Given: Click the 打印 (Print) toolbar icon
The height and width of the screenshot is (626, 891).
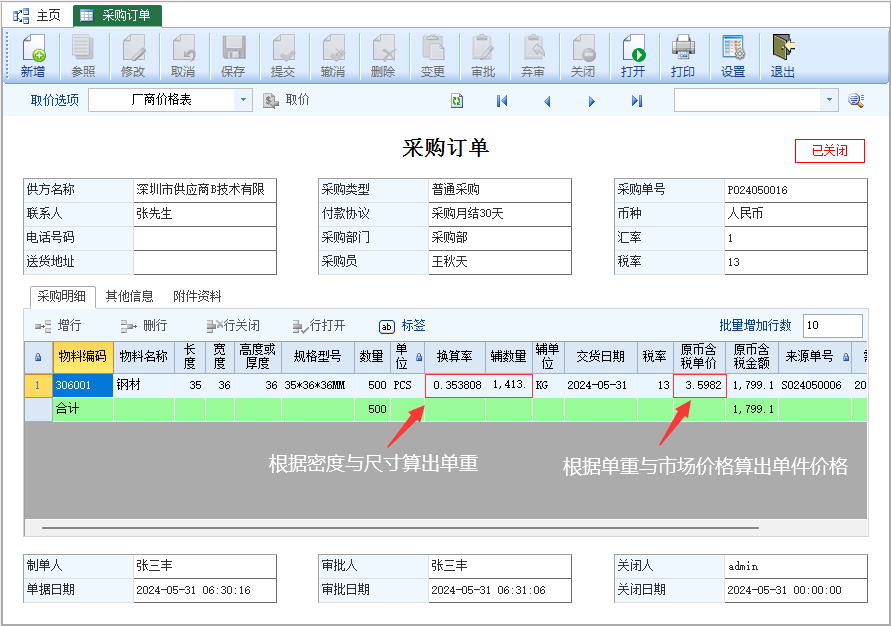Looking at the screenshot, I should coord(683,56).
